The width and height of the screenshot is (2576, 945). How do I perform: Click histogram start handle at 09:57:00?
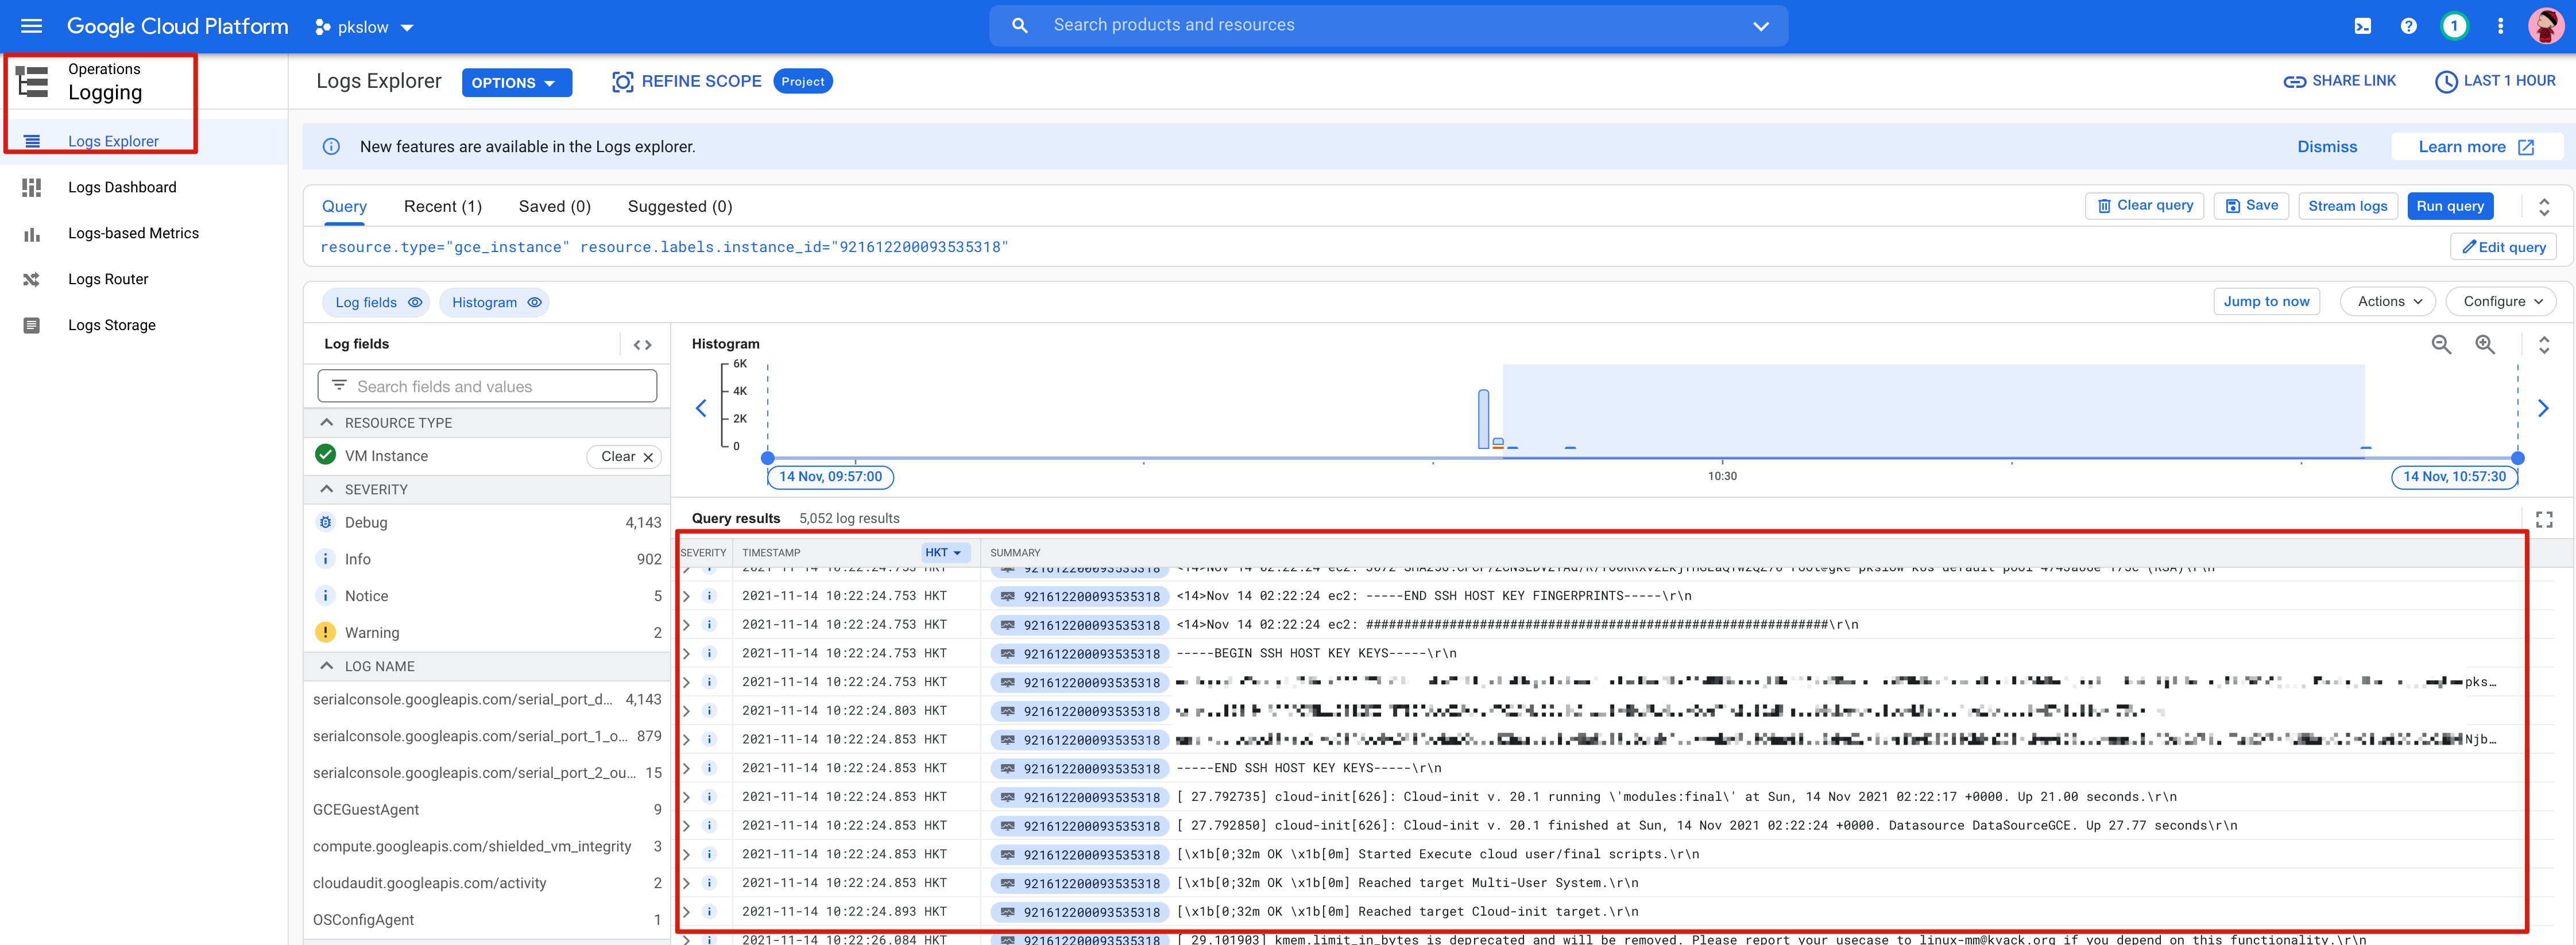pos(767,458)
